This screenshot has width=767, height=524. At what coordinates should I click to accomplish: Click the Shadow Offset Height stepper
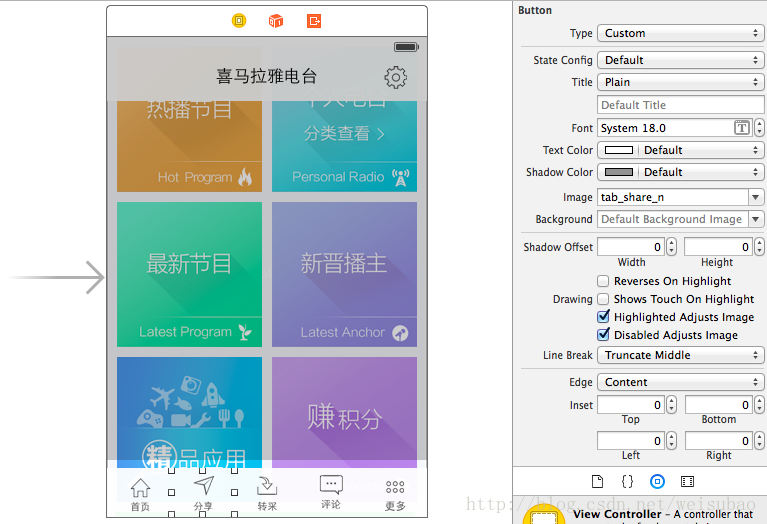(x=759, y=247)
